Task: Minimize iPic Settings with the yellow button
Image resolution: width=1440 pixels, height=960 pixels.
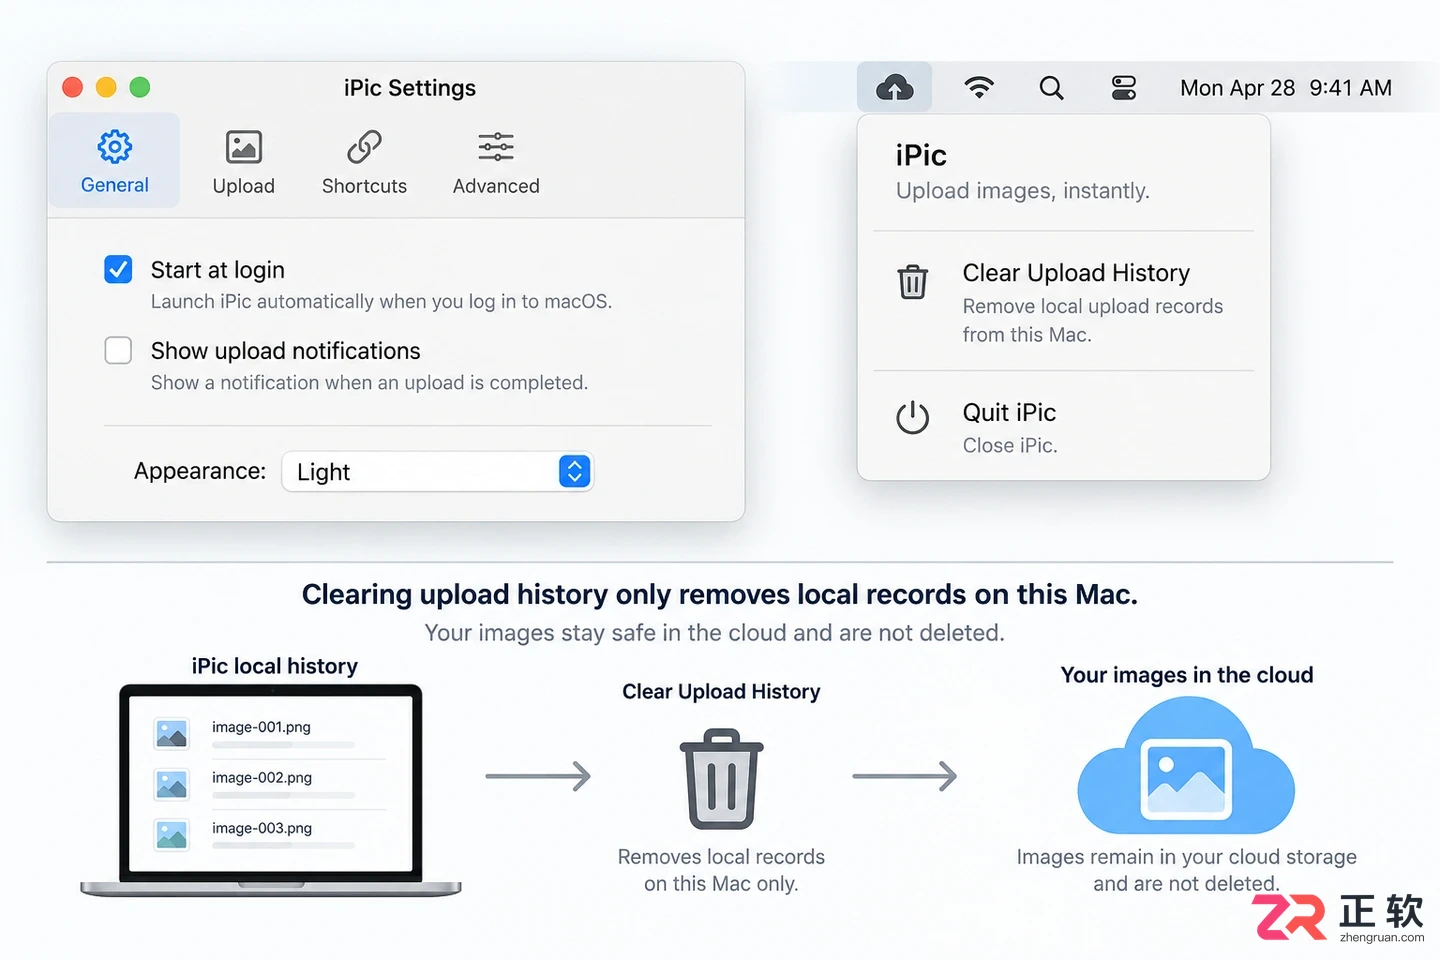Action: point(106,87)
